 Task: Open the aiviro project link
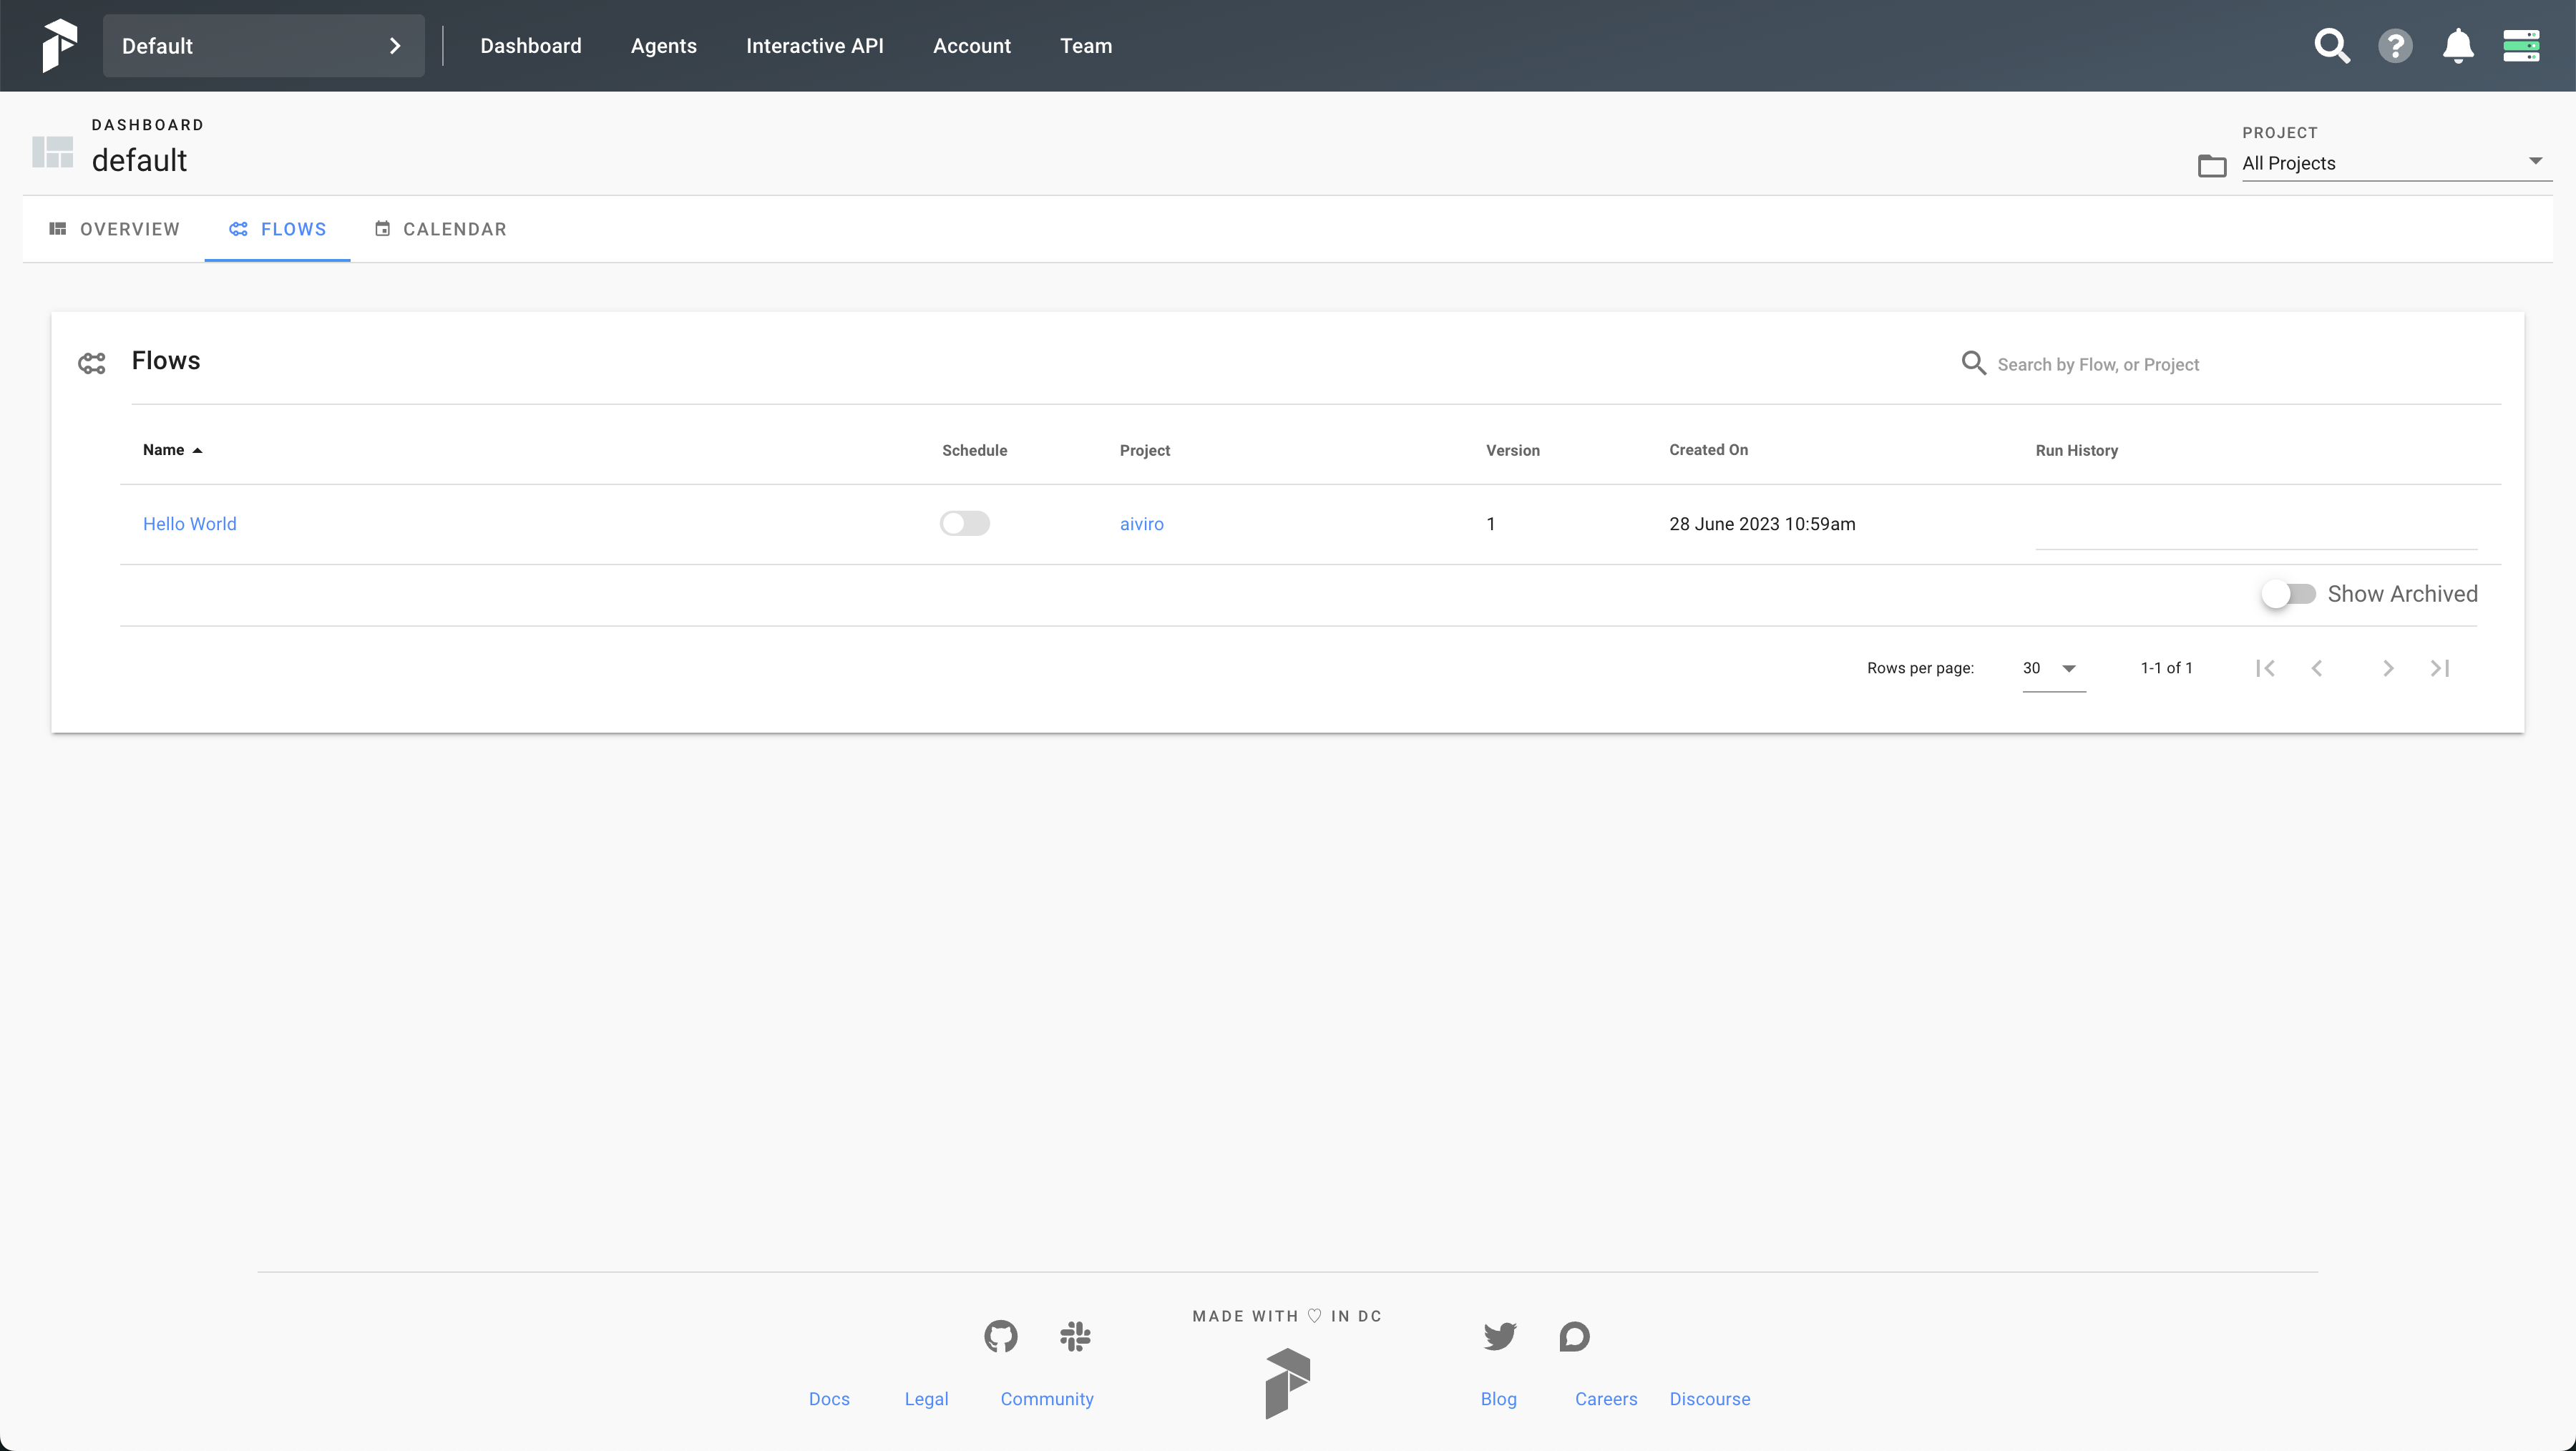(x=1141, y=524)
